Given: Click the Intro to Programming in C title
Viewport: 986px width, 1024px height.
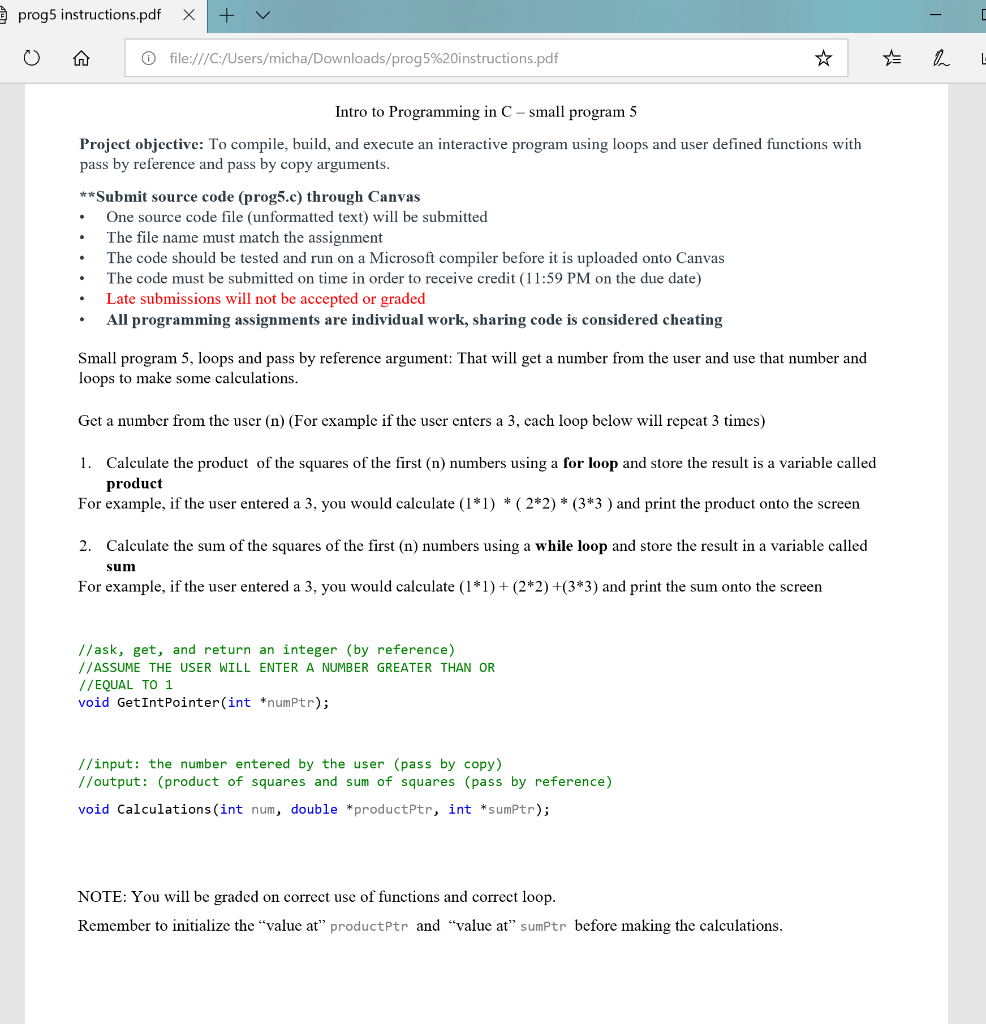Looking at the screenshot, I should pyautogui.click(x=484, y=111).
